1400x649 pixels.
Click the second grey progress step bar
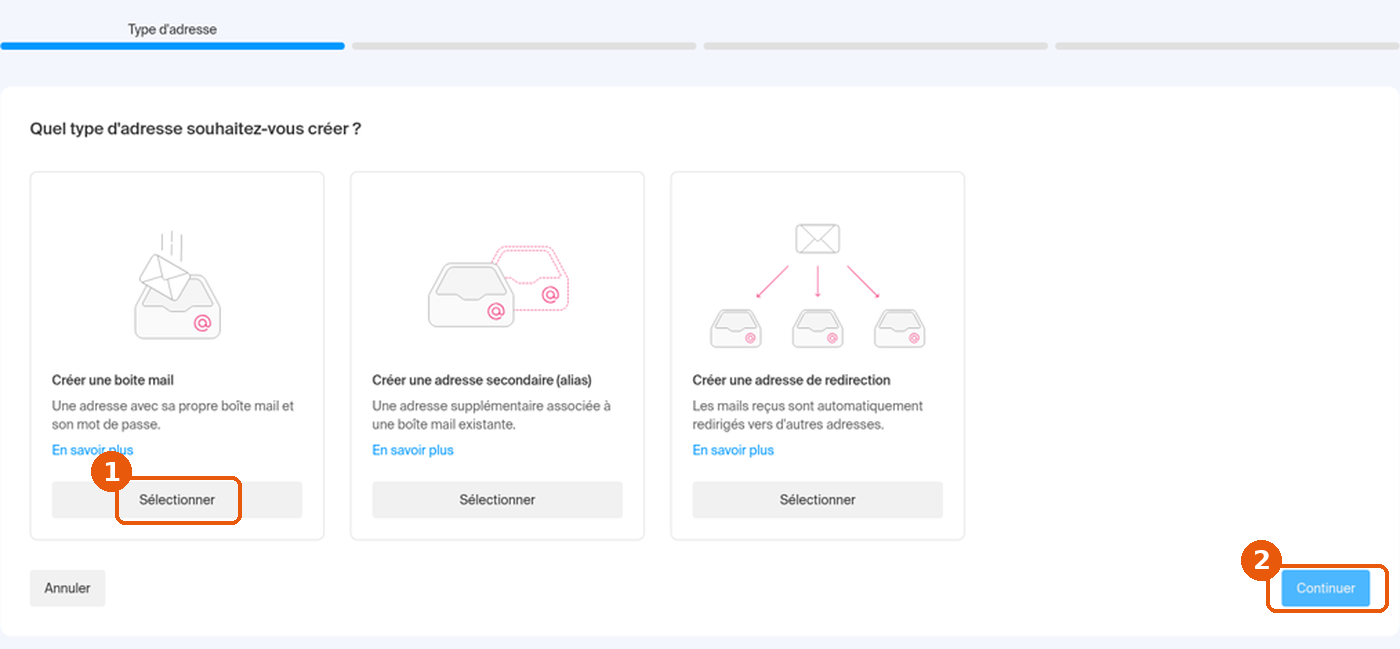(x=524, y=46)
